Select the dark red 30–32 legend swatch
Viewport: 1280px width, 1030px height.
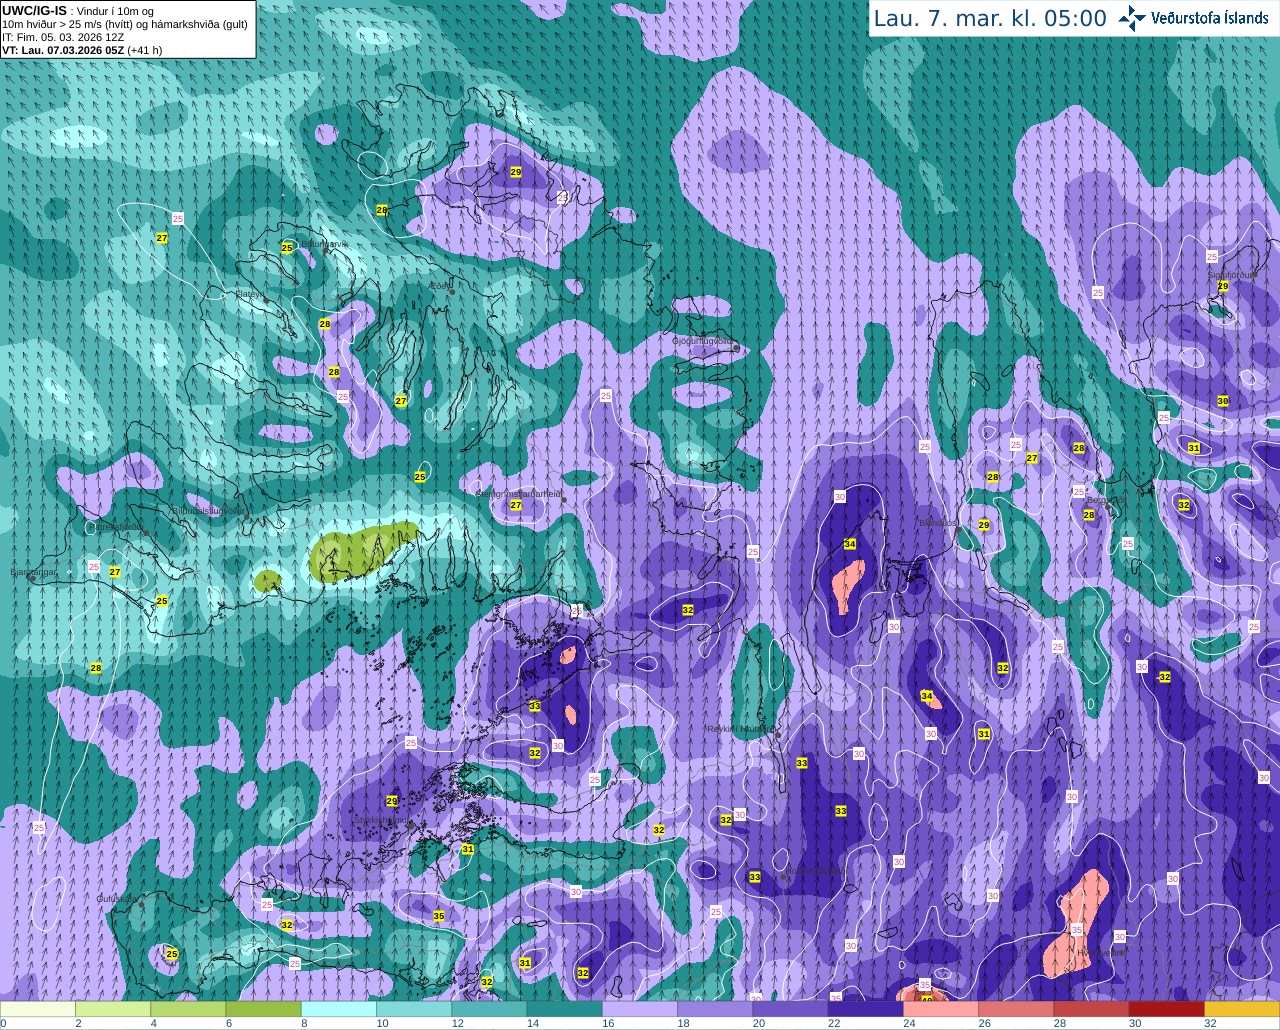pos(1167,1009)
